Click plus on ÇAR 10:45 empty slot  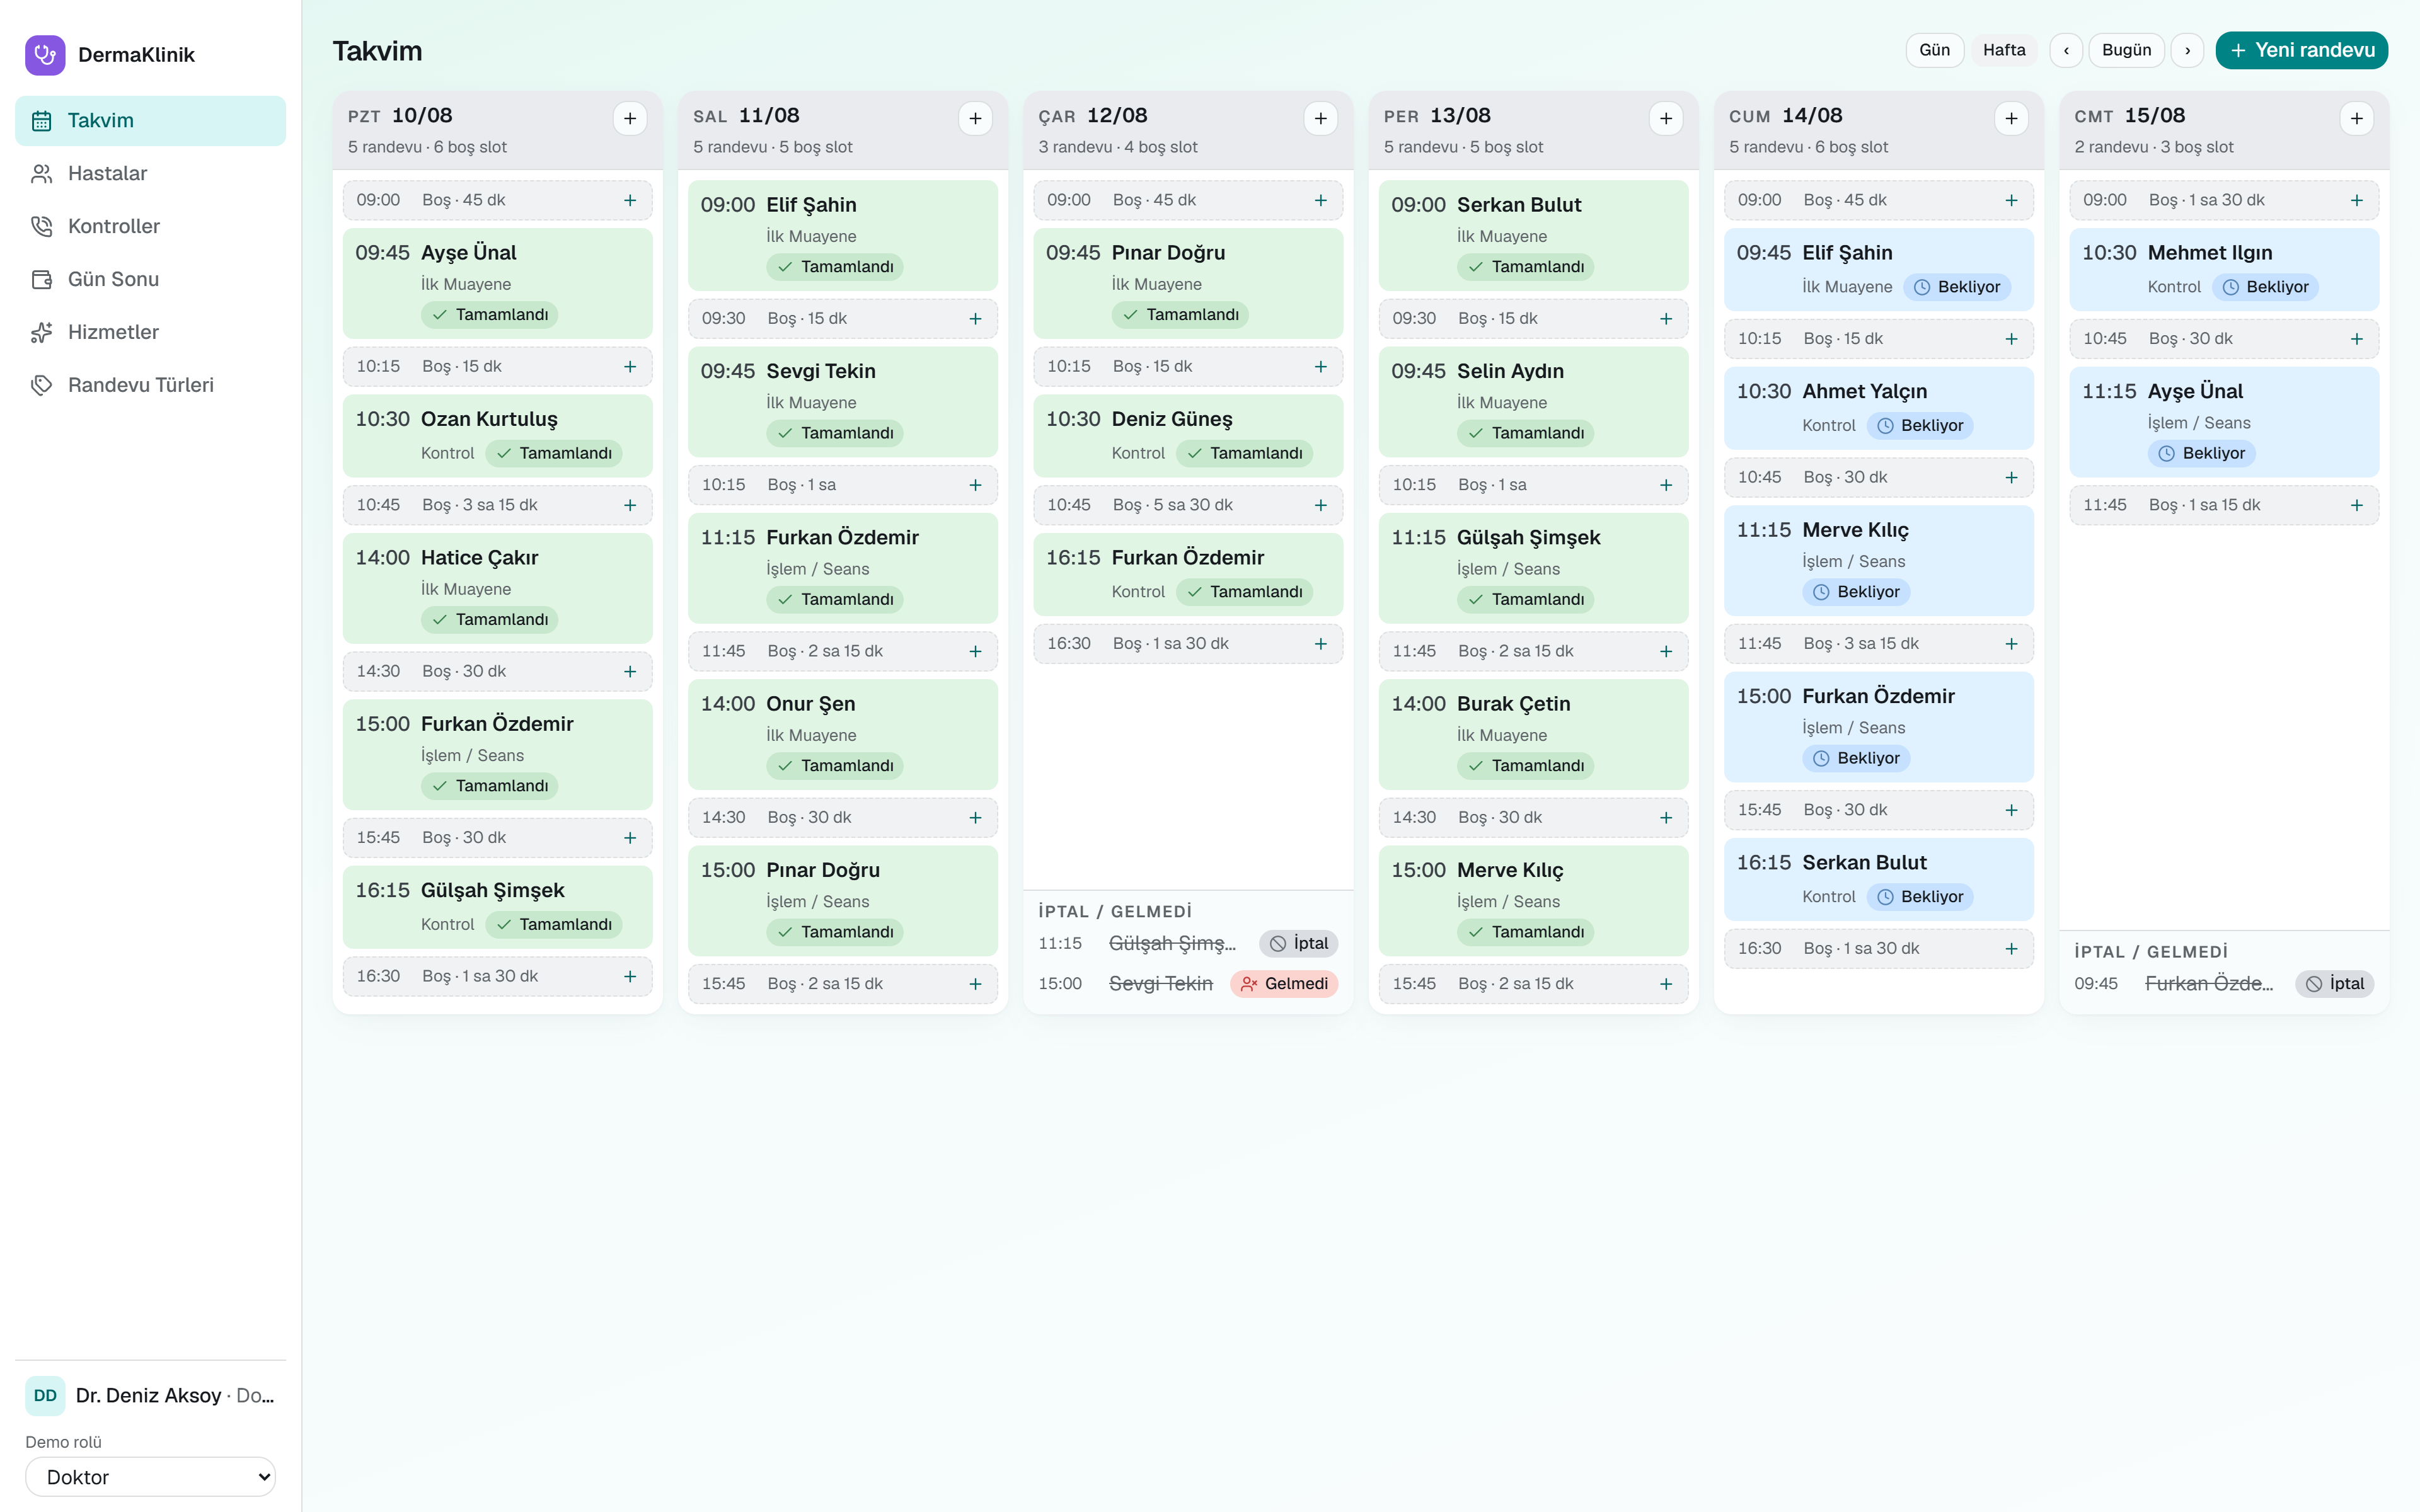[x=1320, y=505]
